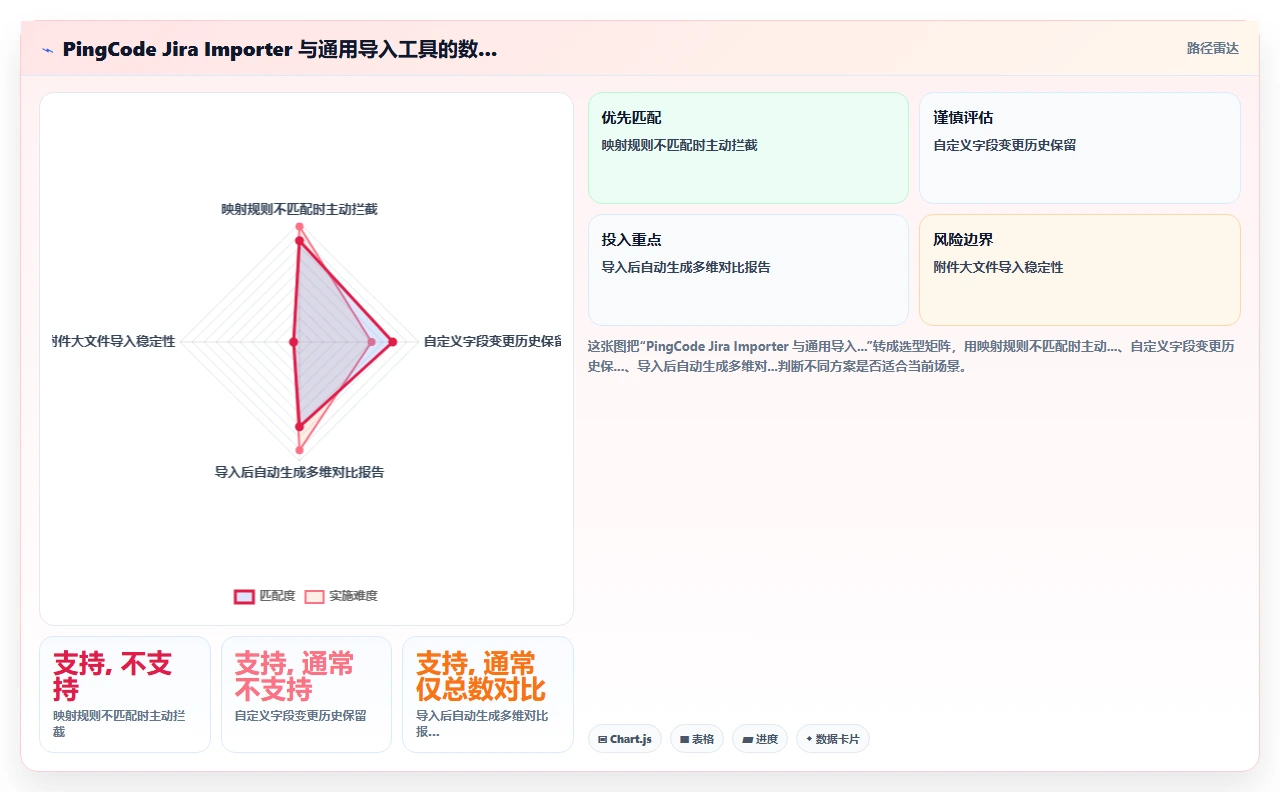Click the description paragraph starting 这张图把

[911, 356]
